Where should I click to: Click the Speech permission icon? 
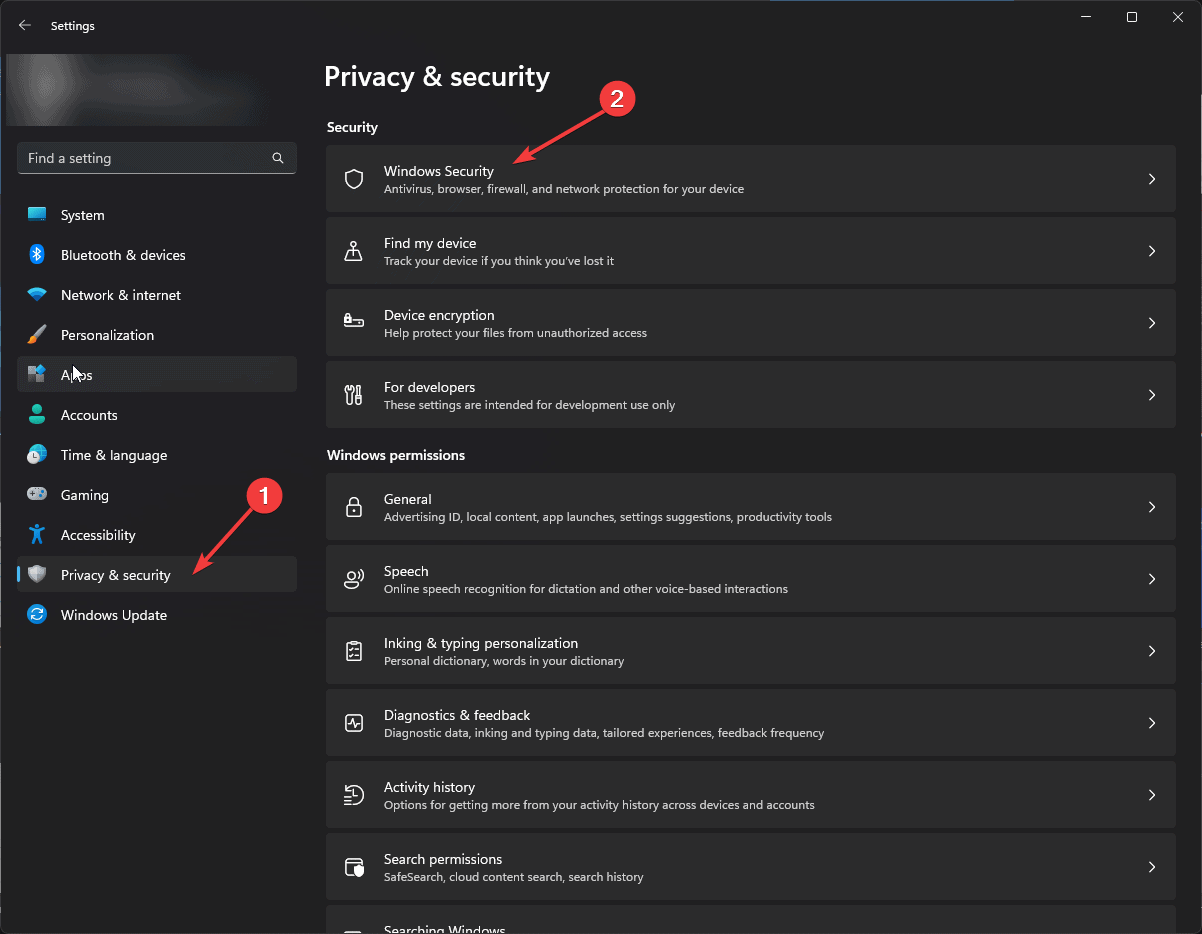[x=353, y=578]
